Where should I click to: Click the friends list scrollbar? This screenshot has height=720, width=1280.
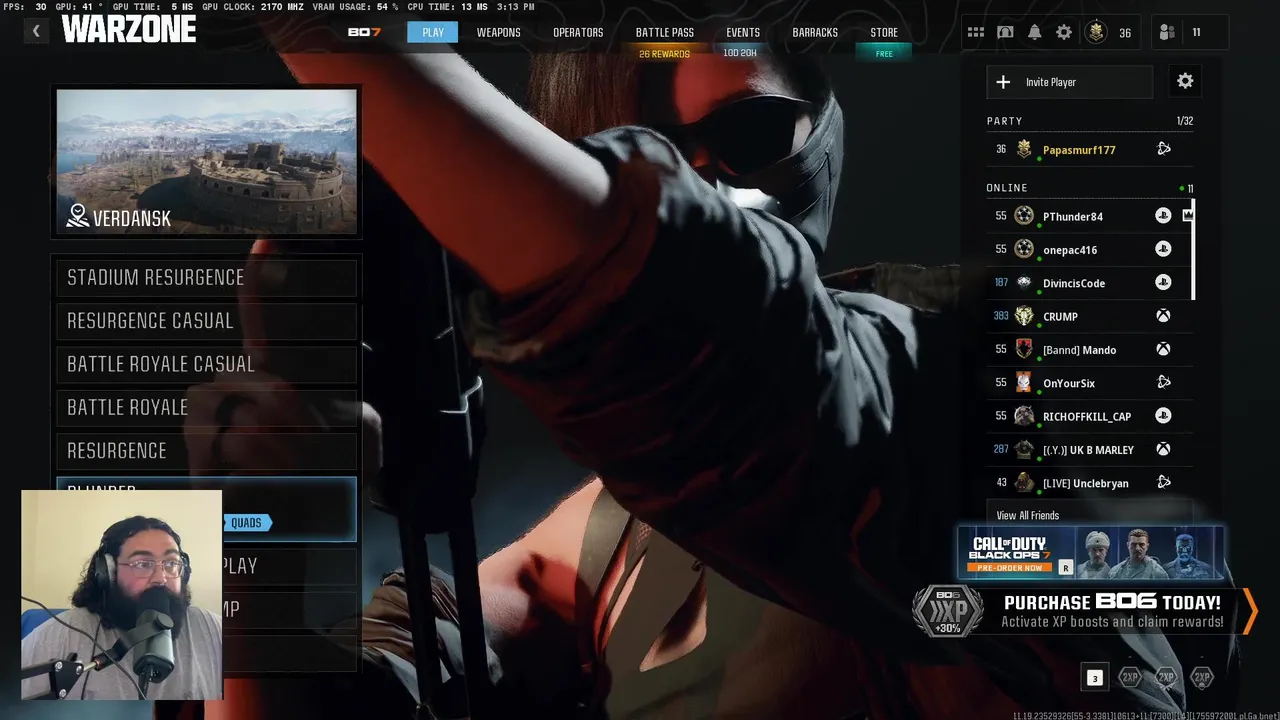(x=1193, y=249)
